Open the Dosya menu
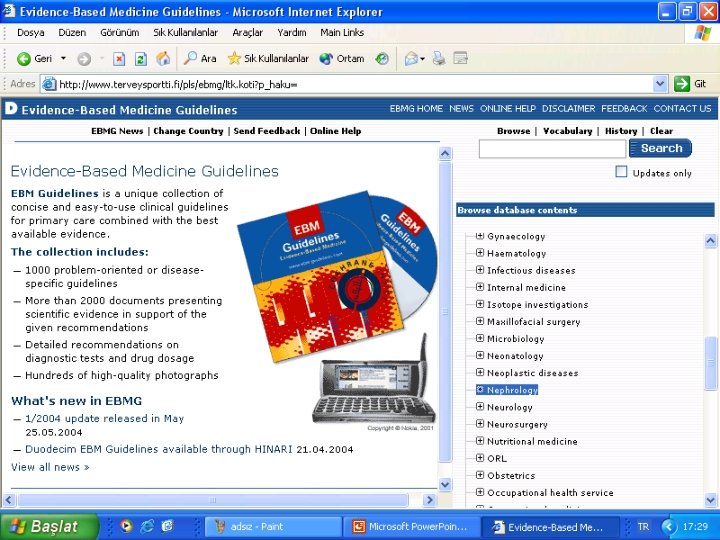The image size is (720, 540). point(31,33)
